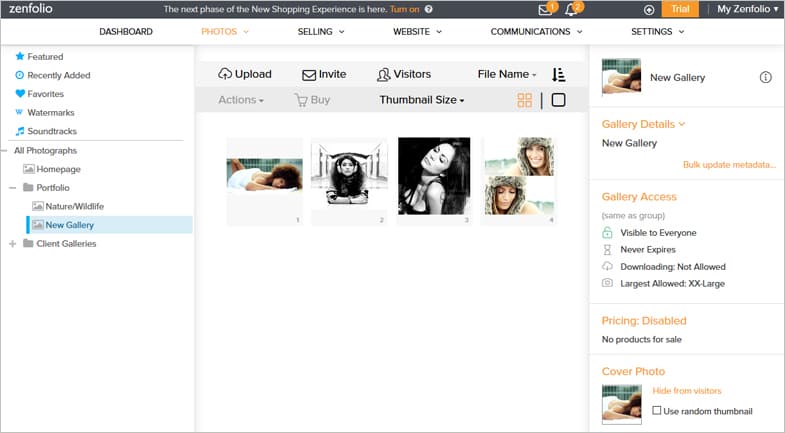The image size is (785, 433).
Task: Click the Never Expires hourglass icon
Action: 607,250
